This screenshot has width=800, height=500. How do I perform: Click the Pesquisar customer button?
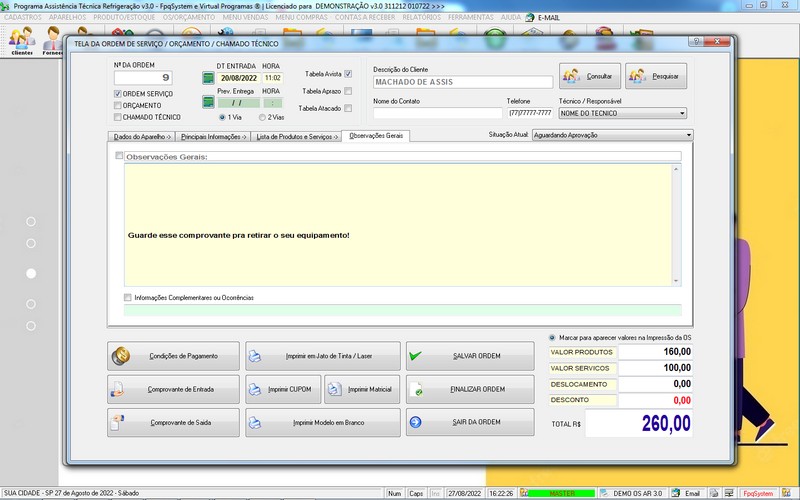pos(656,76)
